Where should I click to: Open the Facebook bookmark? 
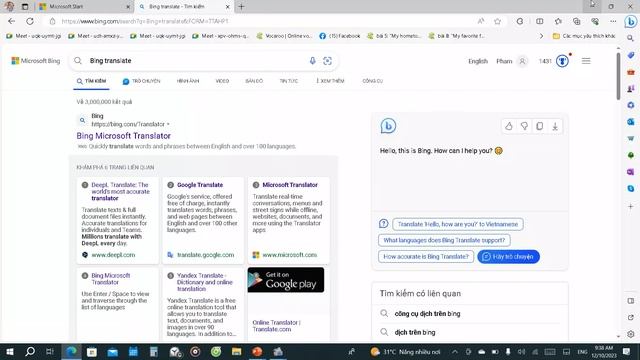[340, 36]
